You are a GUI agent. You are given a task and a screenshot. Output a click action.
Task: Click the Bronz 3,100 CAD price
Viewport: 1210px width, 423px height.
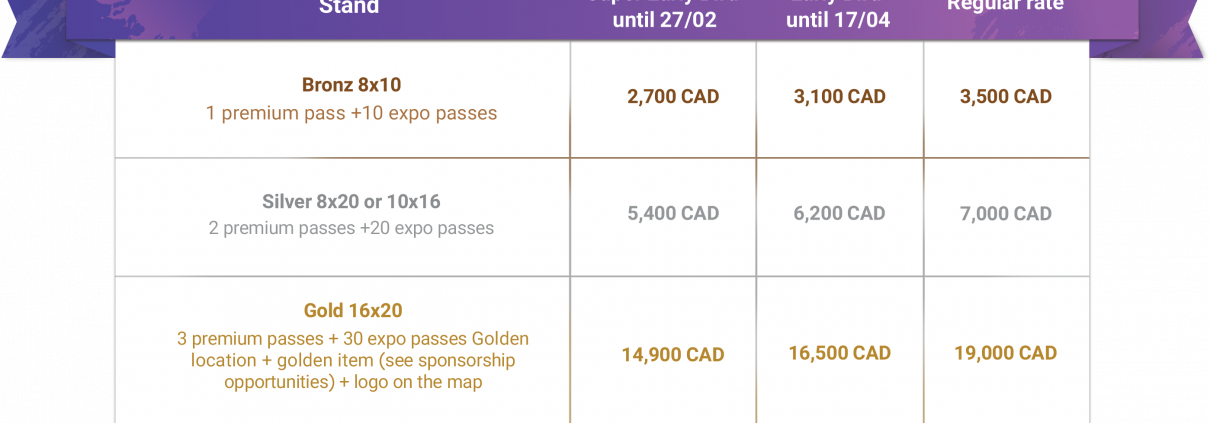coord(840,97)
